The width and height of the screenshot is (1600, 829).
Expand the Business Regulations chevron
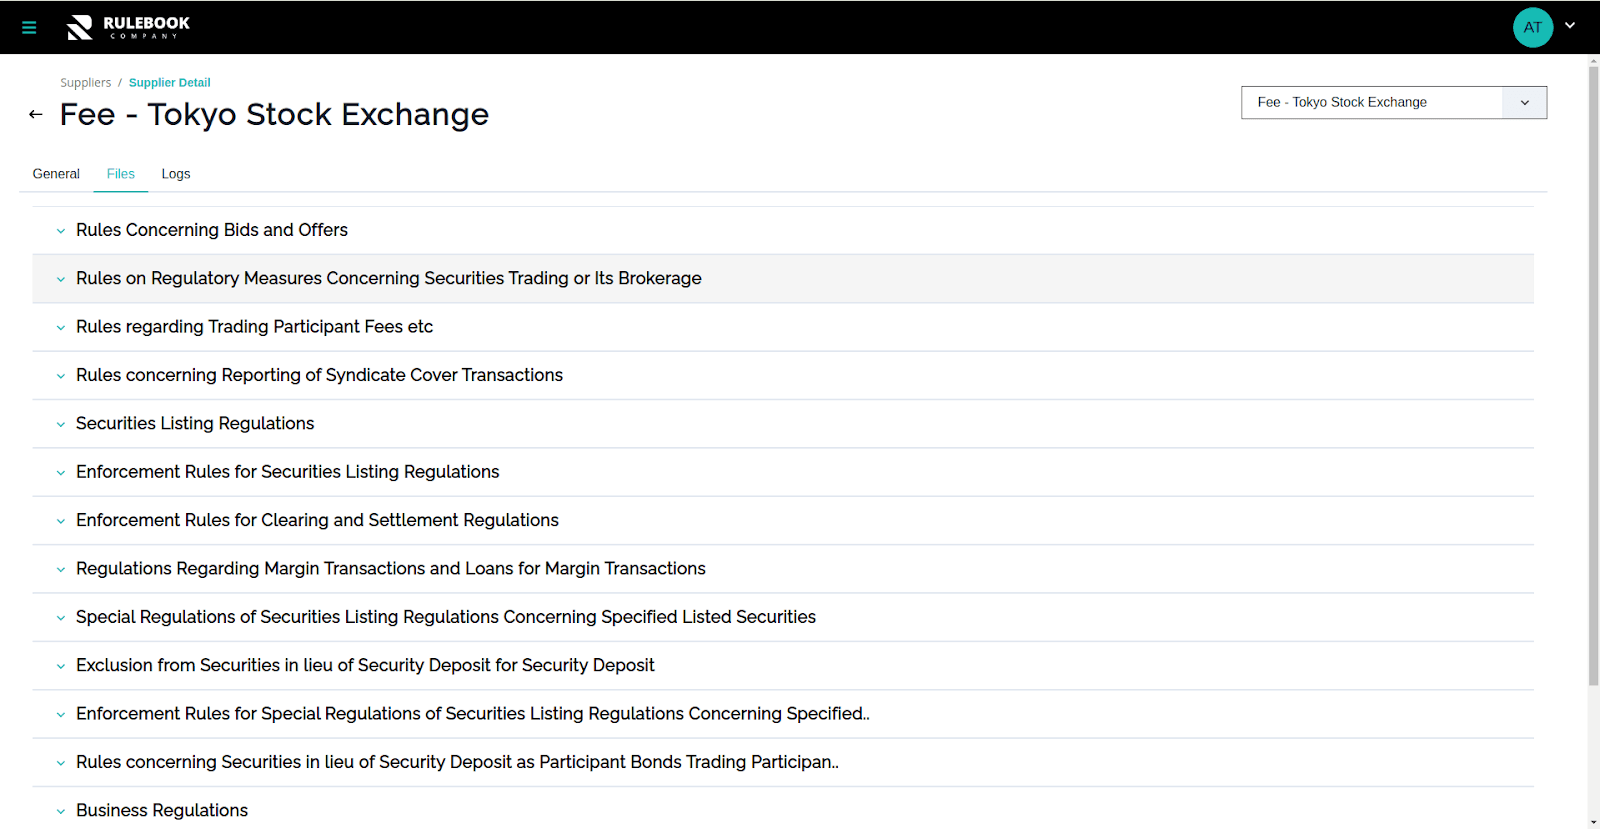[61, 812]
